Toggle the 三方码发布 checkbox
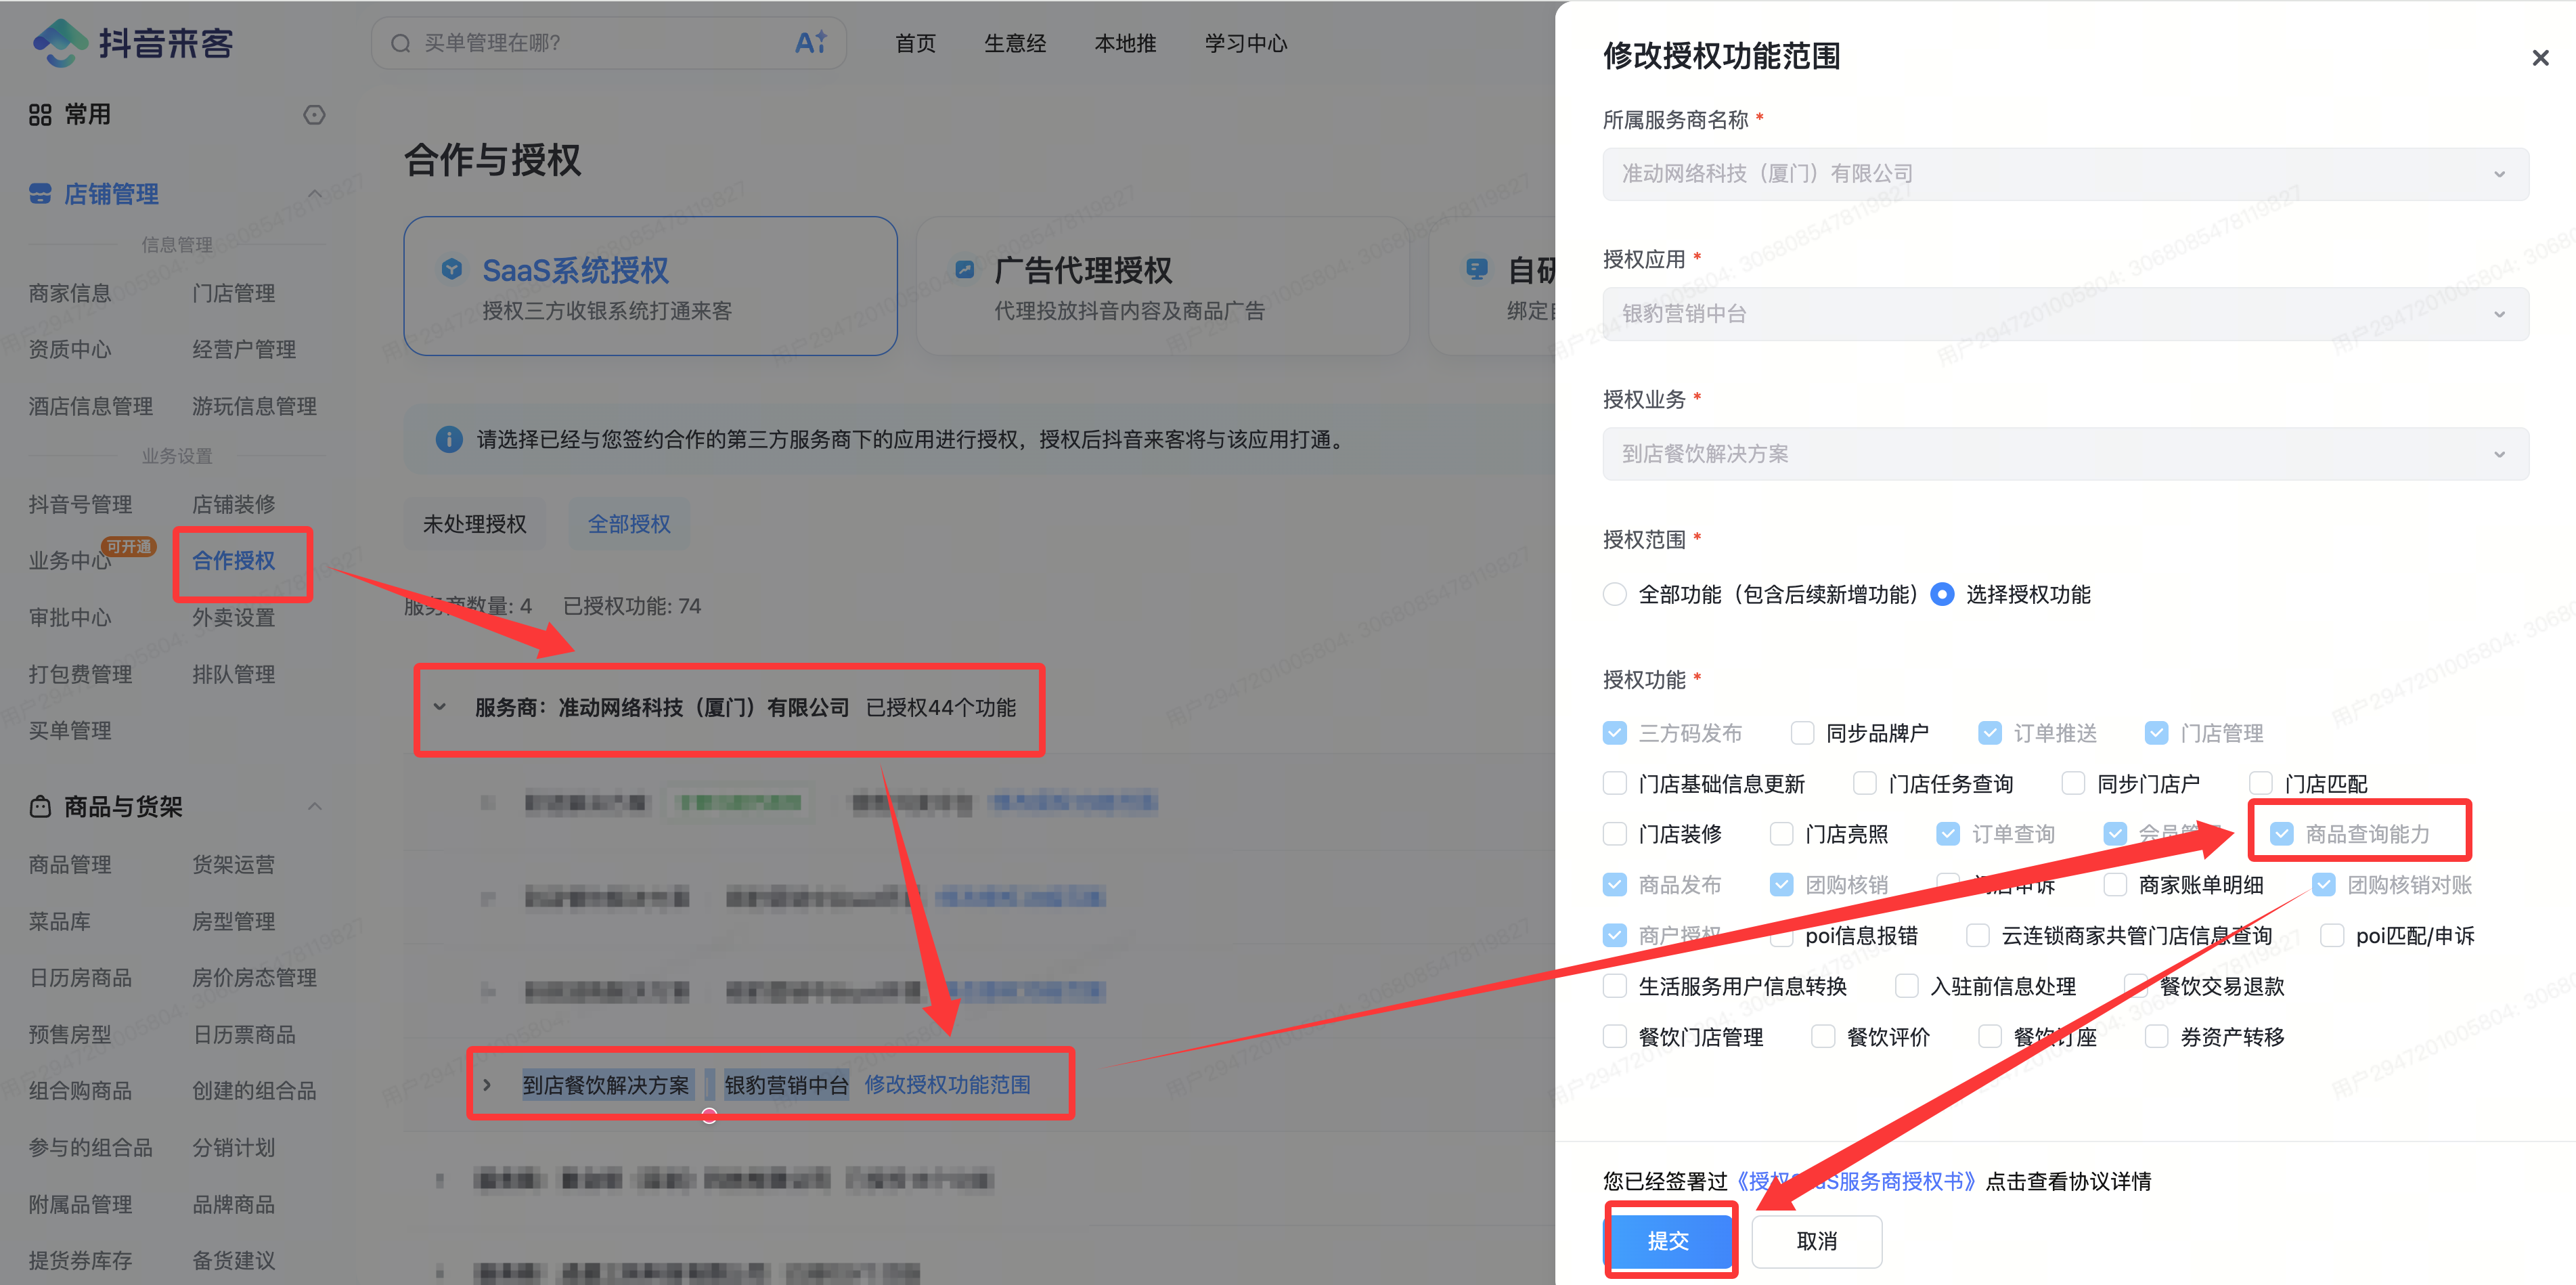The height and width of the screenshot is (1285, 2576). point(1614,733)
